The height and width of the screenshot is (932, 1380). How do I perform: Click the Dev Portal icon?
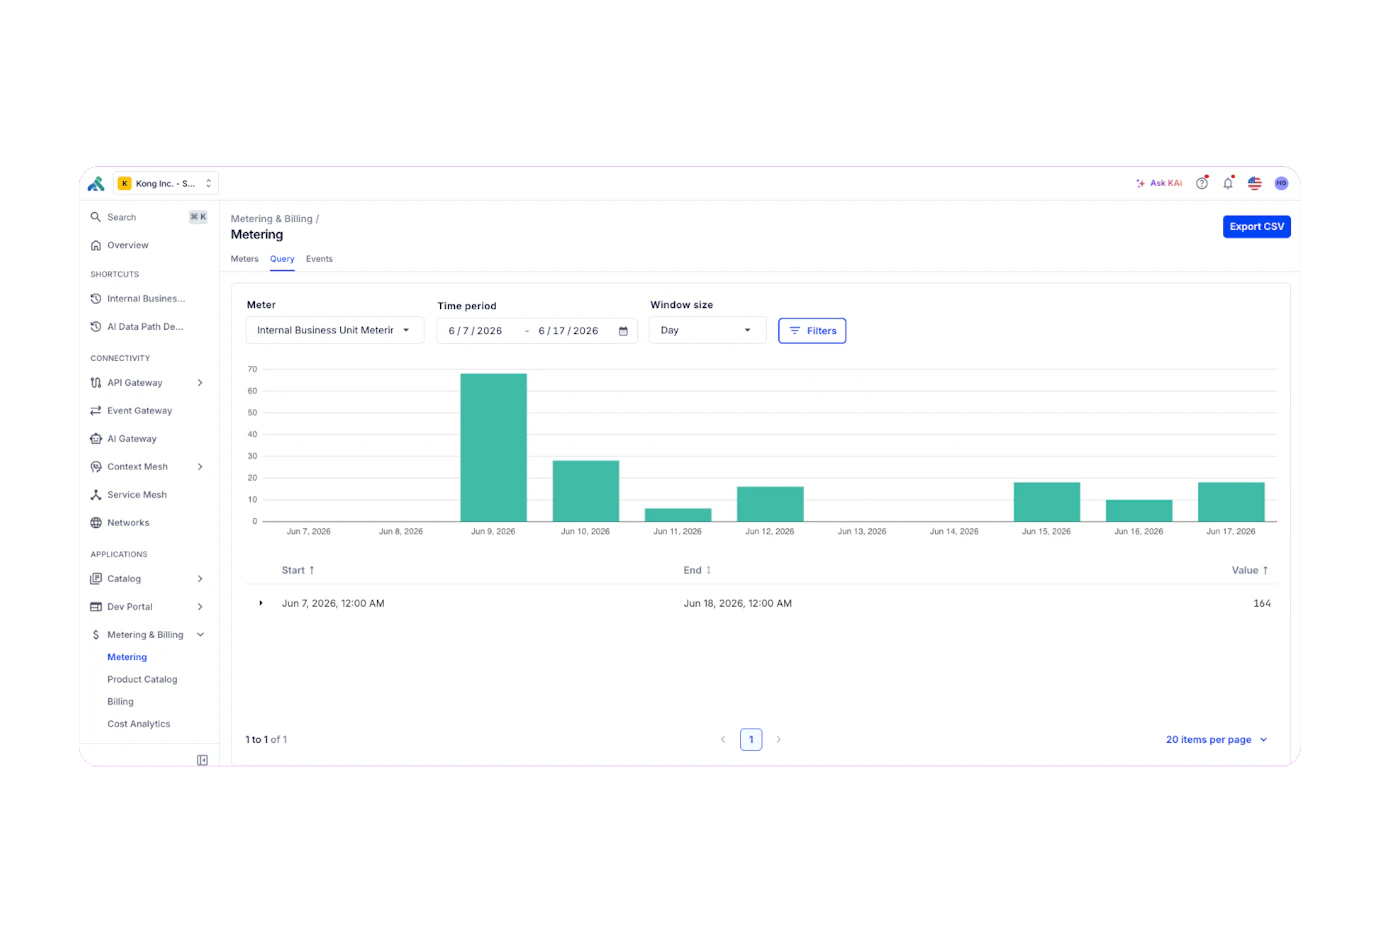pyautogui.click(x=96, y=607)
